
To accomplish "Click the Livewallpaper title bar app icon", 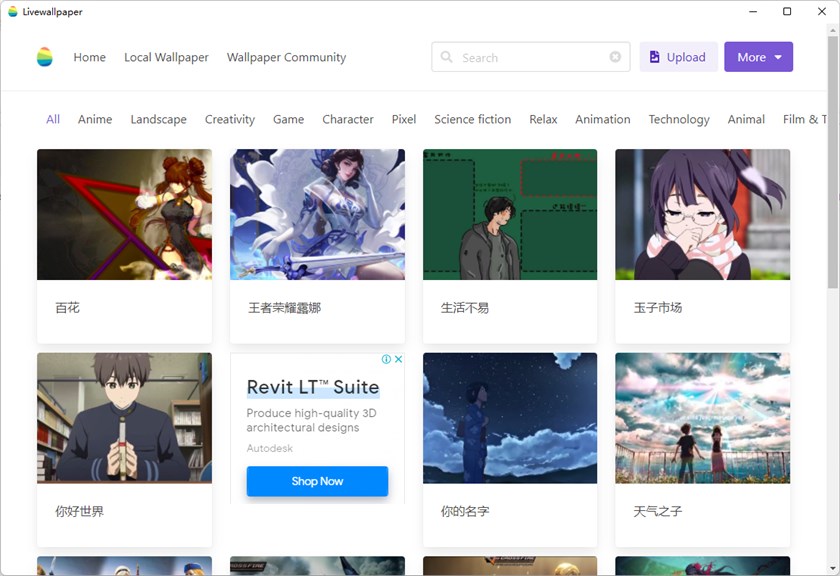I will [x=13, y=12].
